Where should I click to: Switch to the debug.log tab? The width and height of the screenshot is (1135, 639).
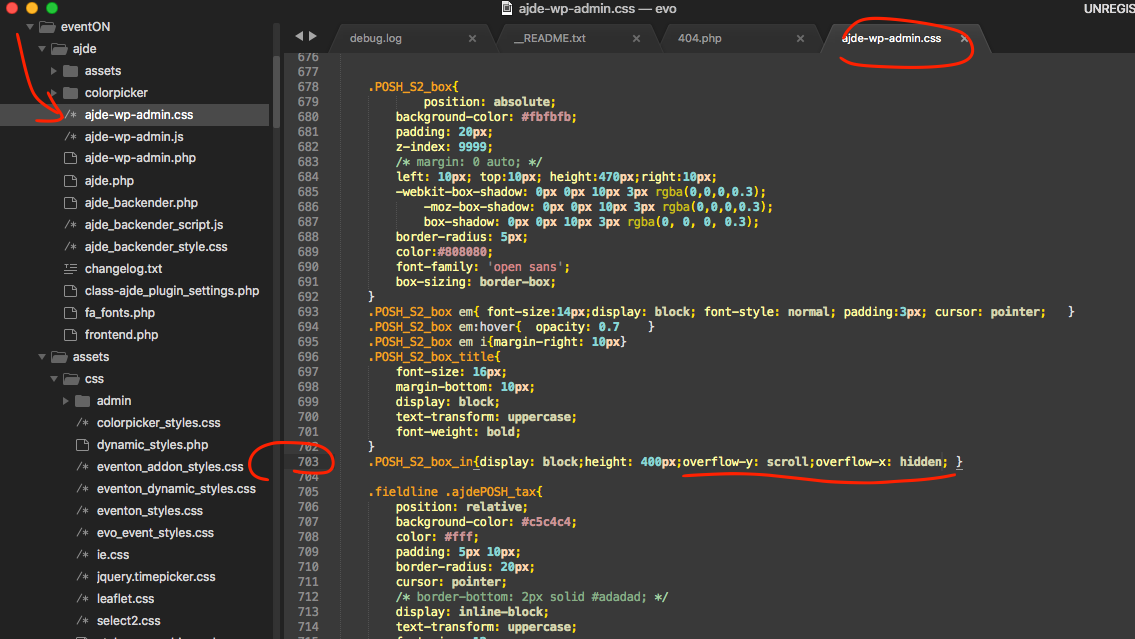click(375, 39)
